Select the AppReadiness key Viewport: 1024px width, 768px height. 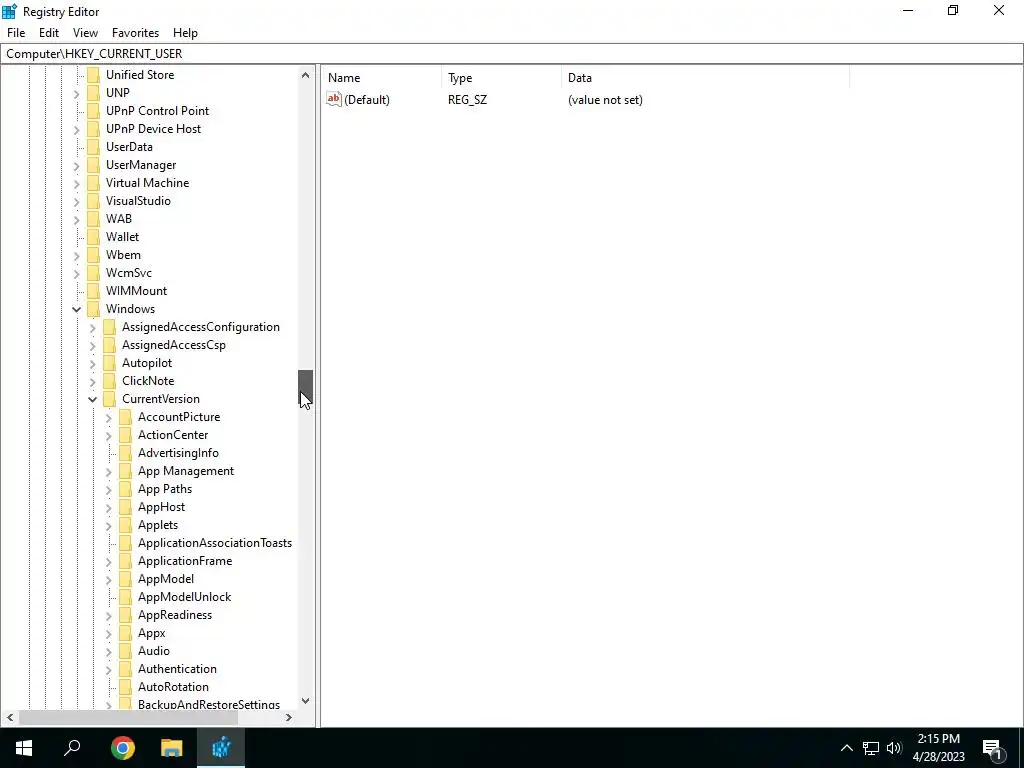[x=175, y=615]
